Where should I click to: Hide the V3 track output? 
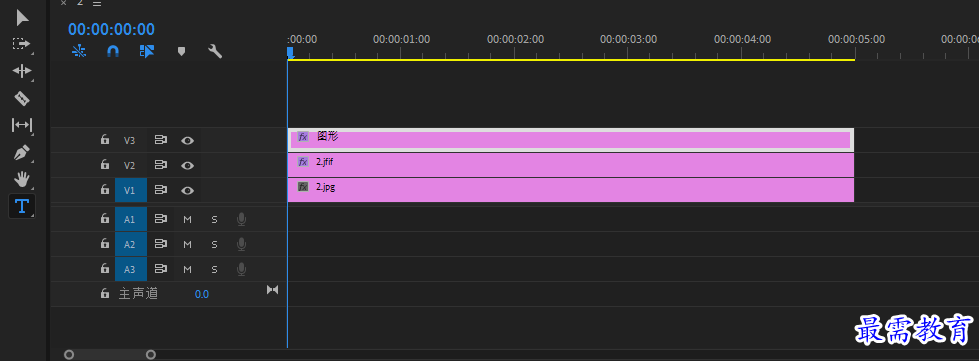click(187, 141)
